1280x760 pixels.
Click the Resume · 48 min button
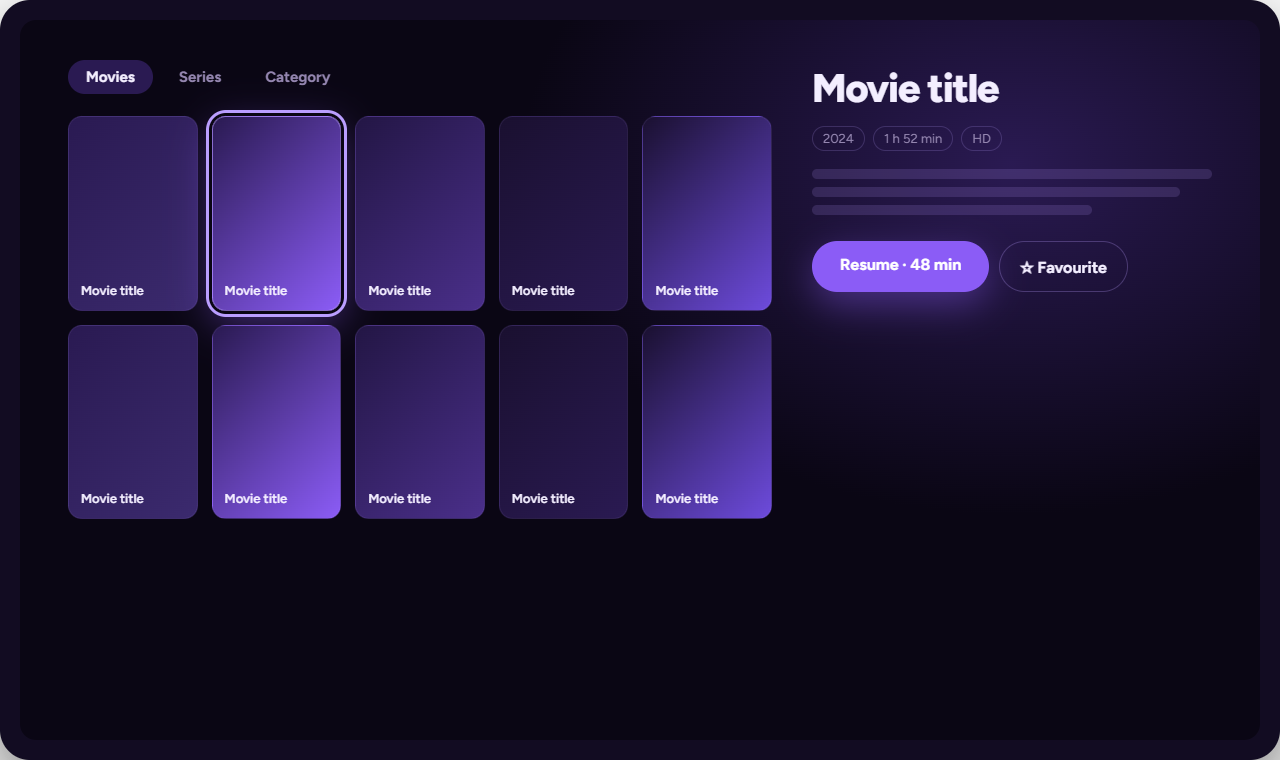point(900,266)
